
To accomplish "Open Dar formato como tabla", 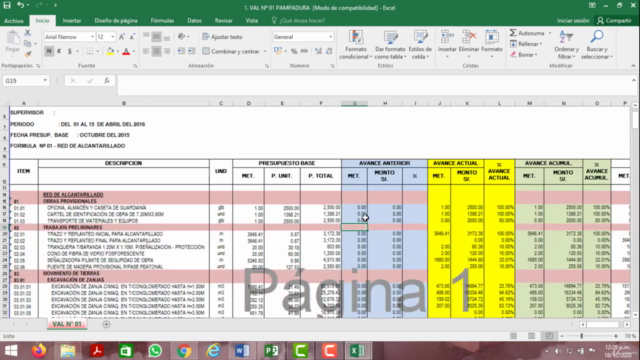I will [x=391, y=44].
